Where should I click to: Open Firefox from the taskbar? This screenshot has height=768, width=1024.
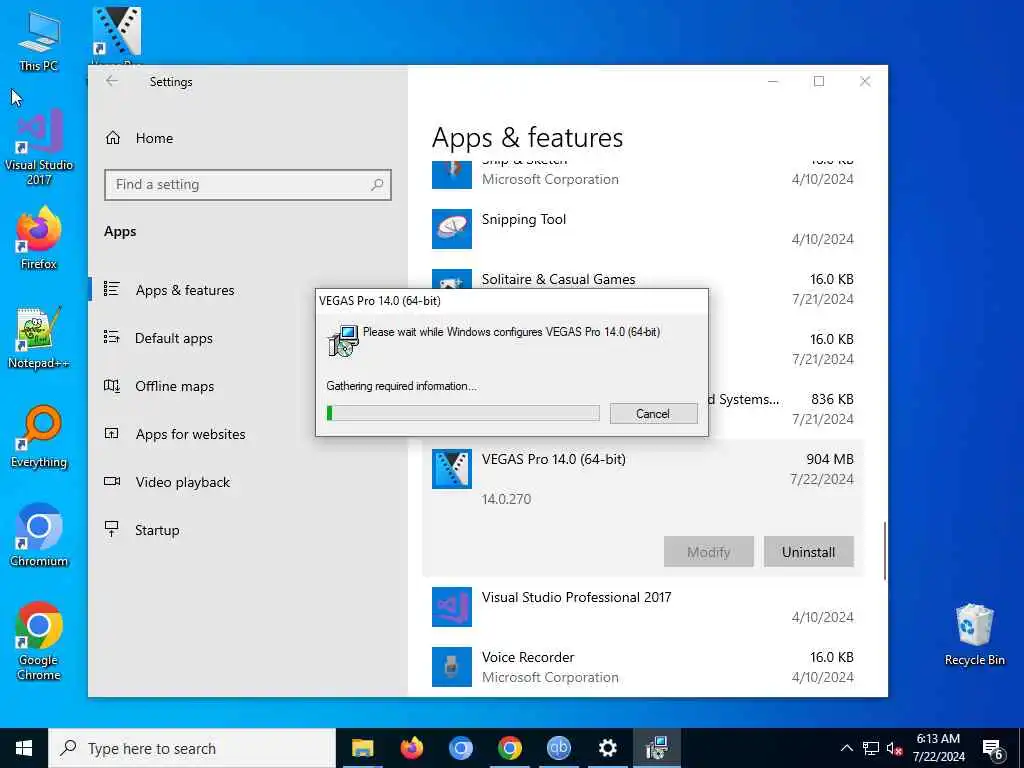(411, 748)
